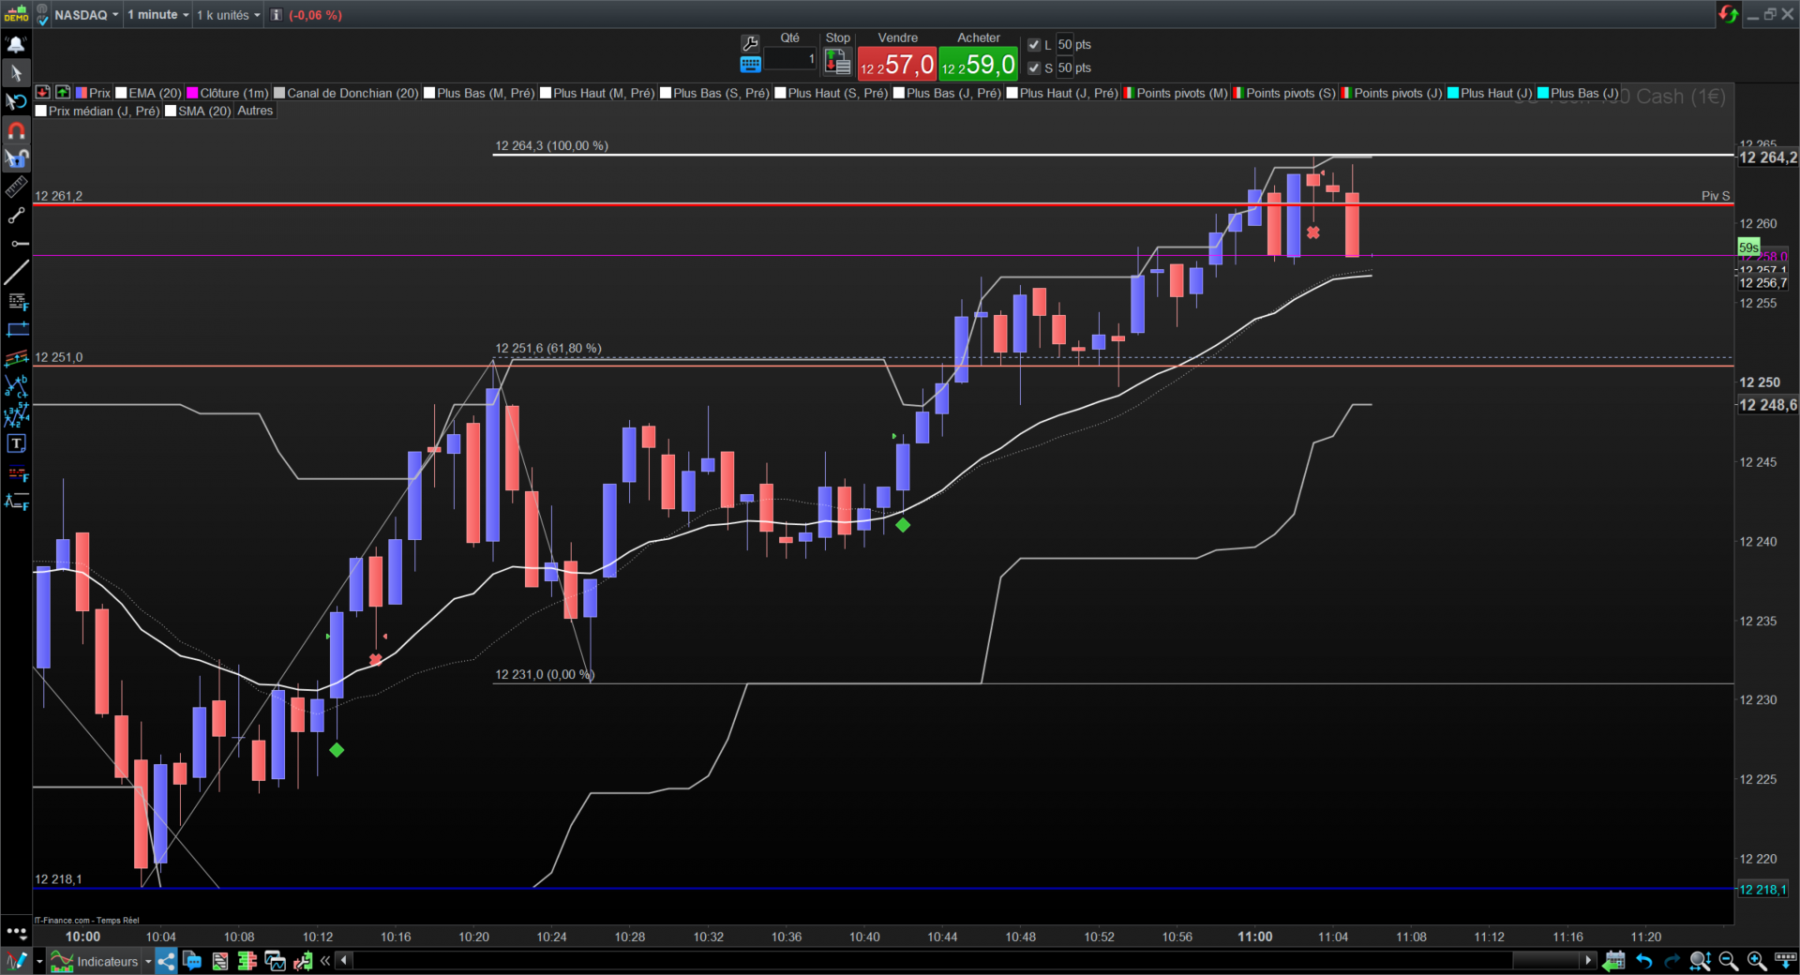Open trading settings wrench icon
This screenshot has width=1800, height=975.
[x=750, y=43]
